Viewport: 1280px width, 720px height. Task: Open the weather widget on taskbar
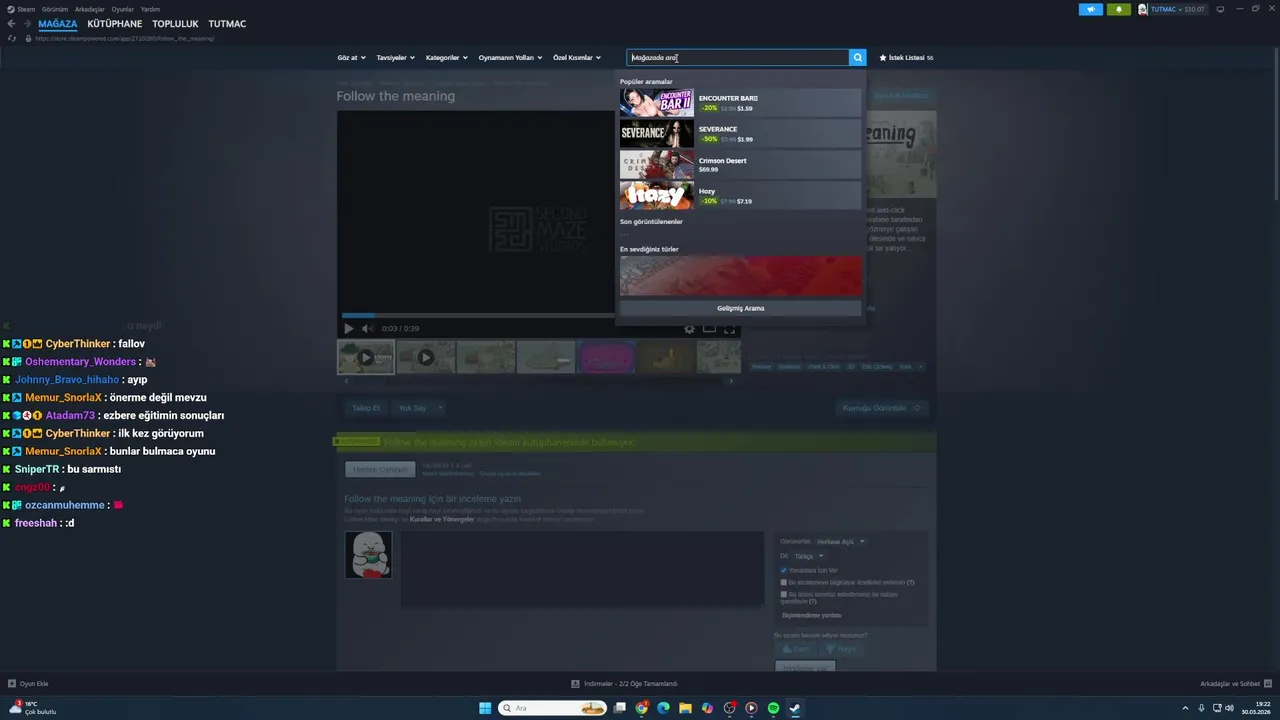[x=32, y=708]
